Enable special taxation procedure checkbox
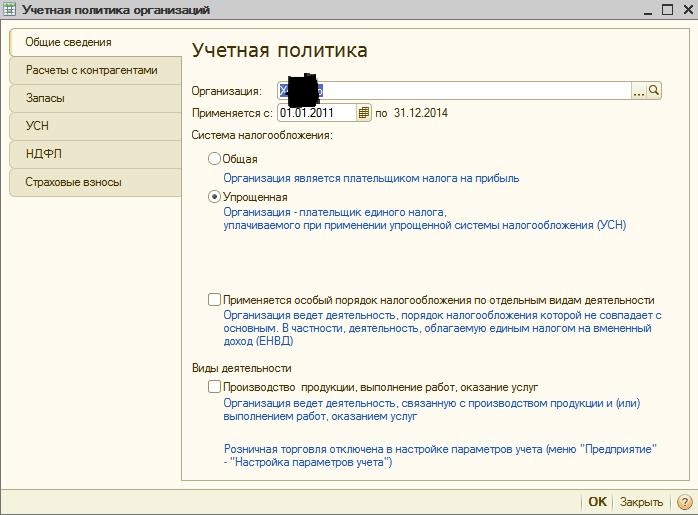Screen dimensions: 698x515 (x=214, y=300)
